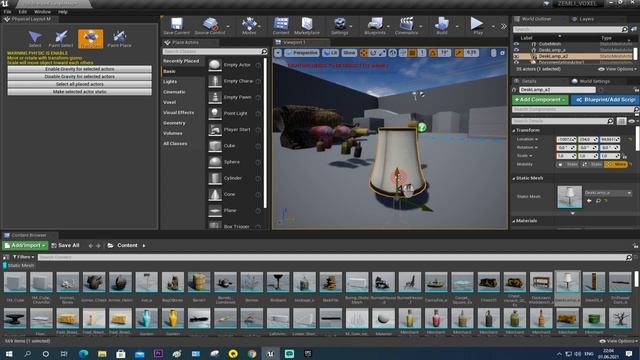Screen dimensions: 640x360
Task: Open the Cinematics toolbar icon
Action: click(x=407, y=26)
